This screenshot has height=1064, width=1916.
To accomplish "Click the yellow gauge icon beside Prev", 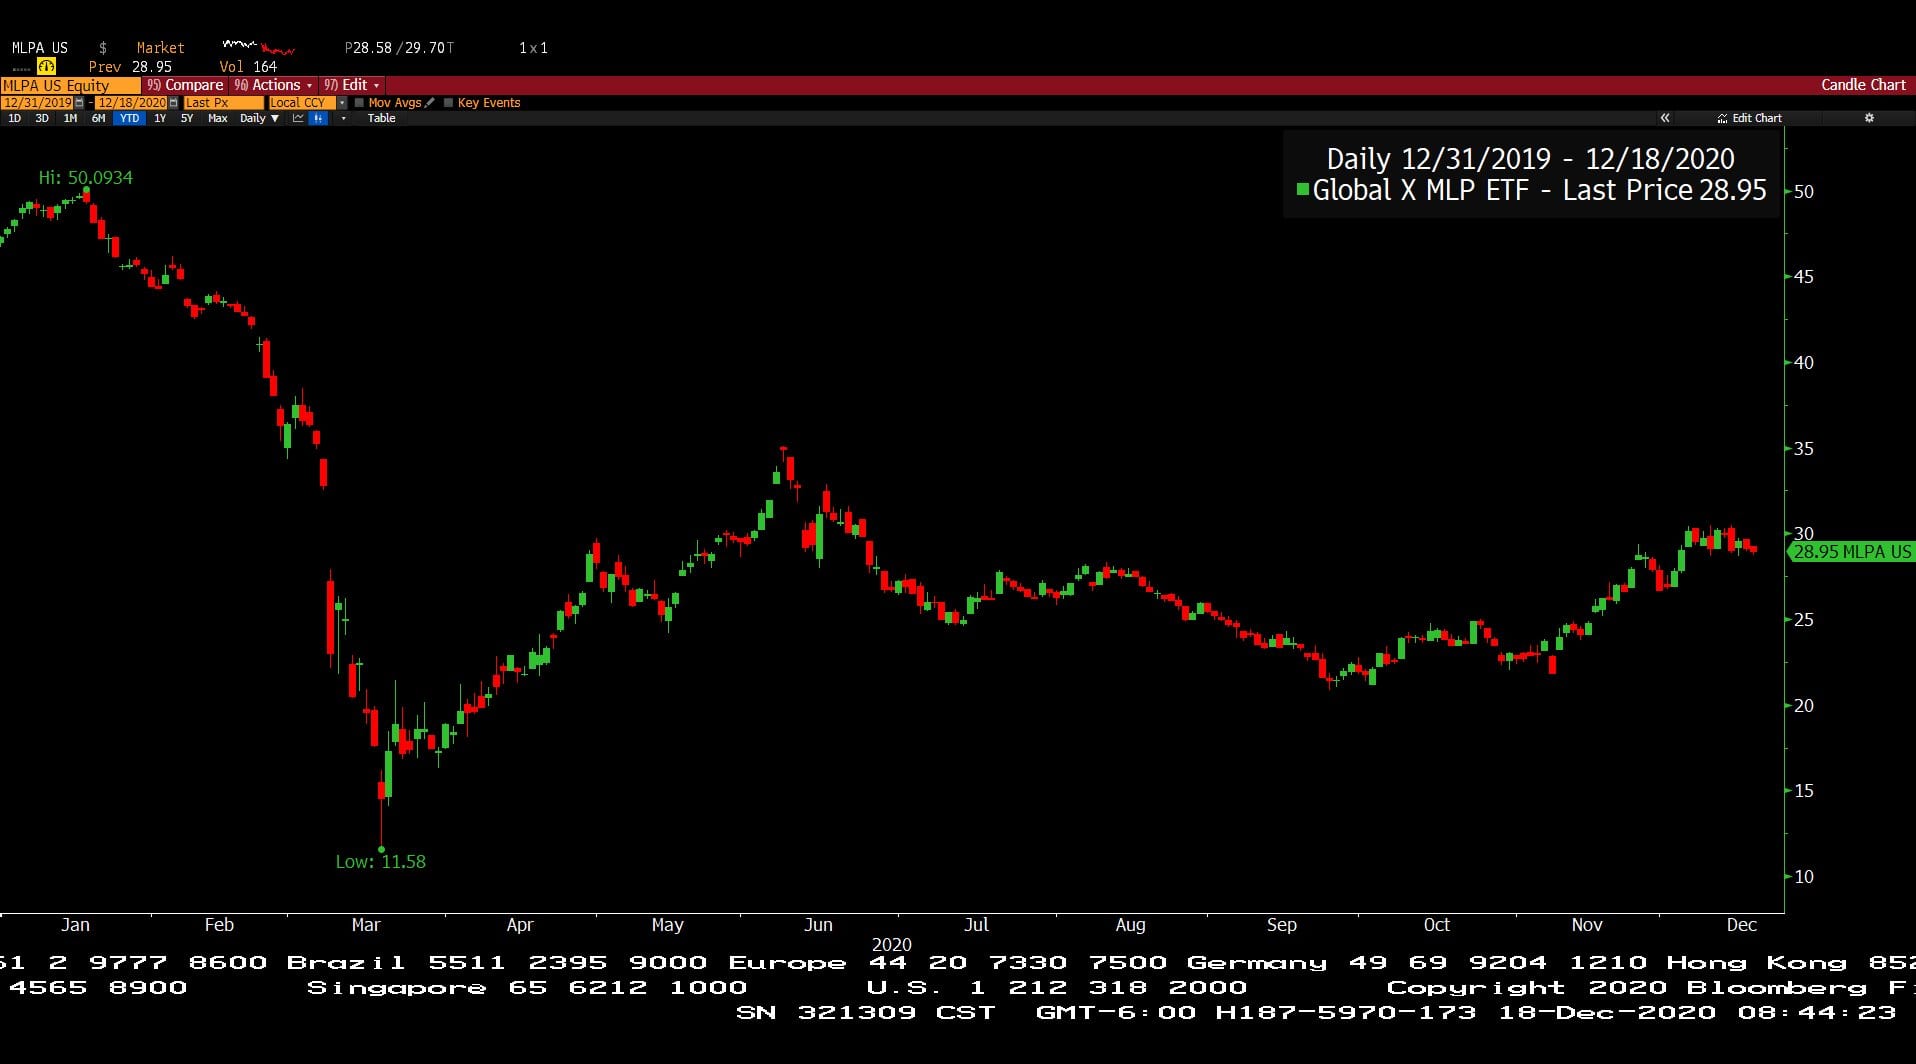I will click(46, 66).
